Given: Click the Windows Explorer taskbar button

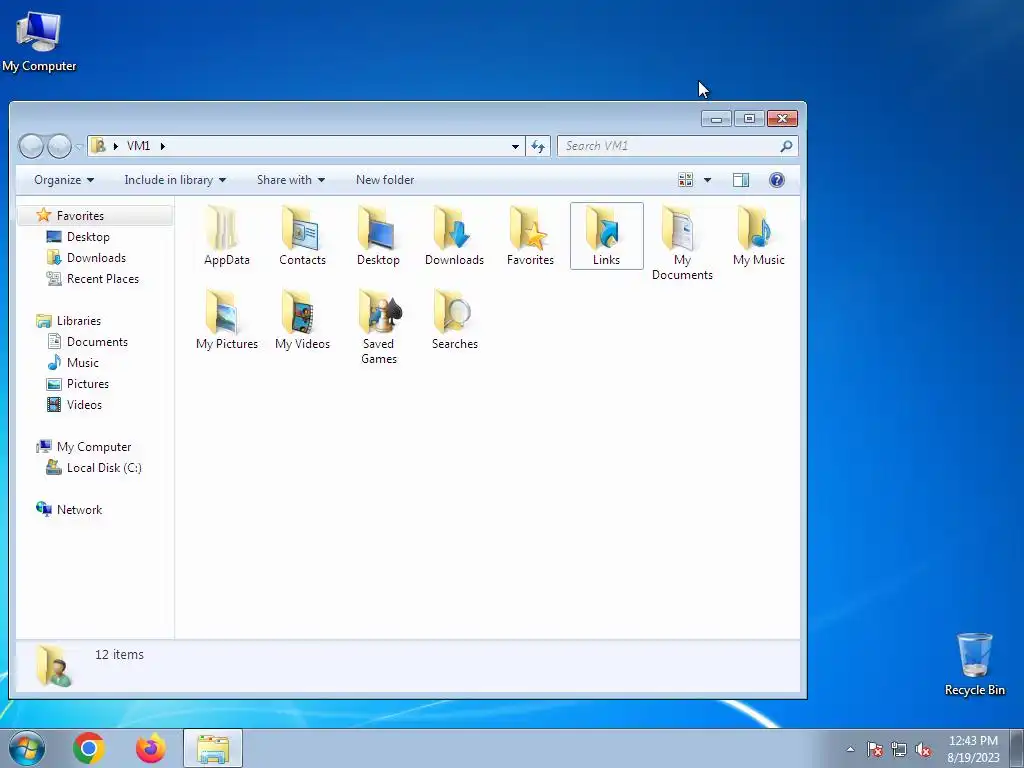Looking at the screenshot, I should click(213, 748).
